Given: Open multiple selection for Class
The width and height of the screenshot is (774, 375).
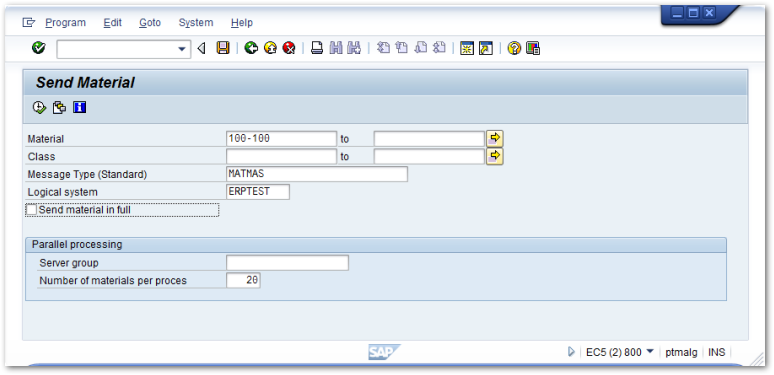Looking at the screenshot, I should (x=495, y=156).
